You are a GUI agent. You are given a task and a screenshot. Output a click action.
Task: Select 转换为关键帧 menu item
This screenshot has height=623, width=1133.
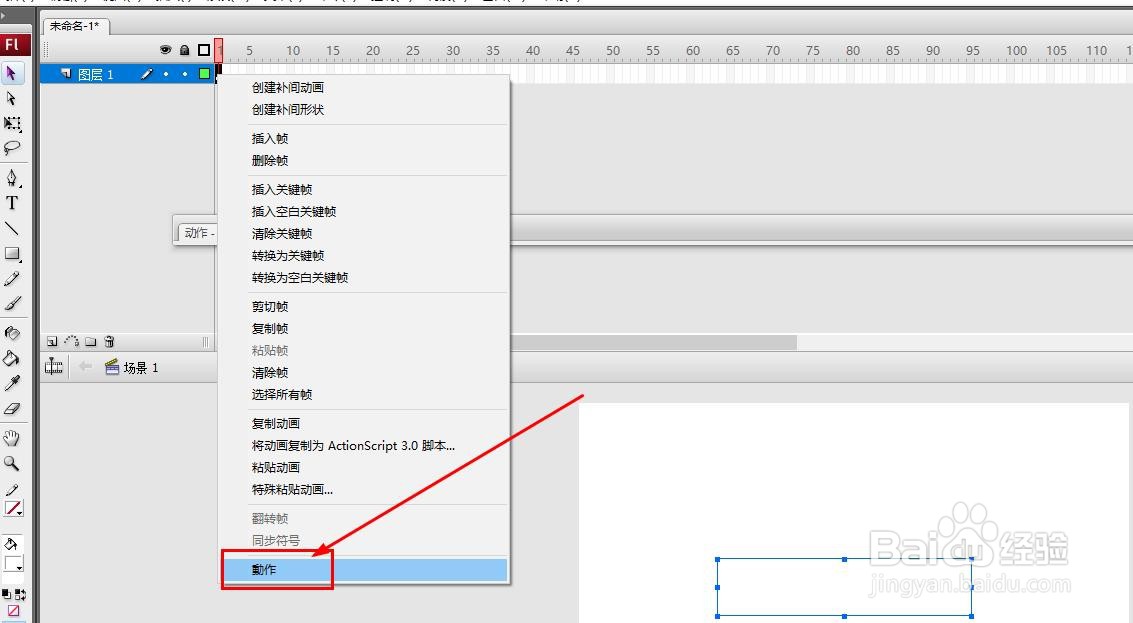pyautogui.click(x=288, y=256)
